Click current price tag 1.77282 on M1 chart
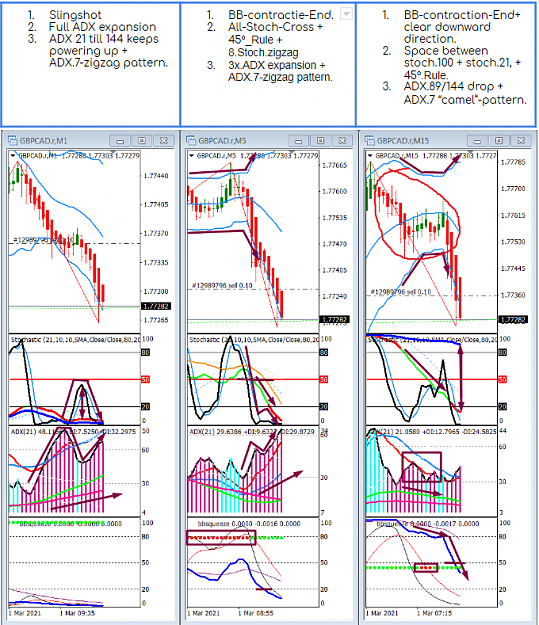This screenshot has height=625, width=539. (156, 306)
